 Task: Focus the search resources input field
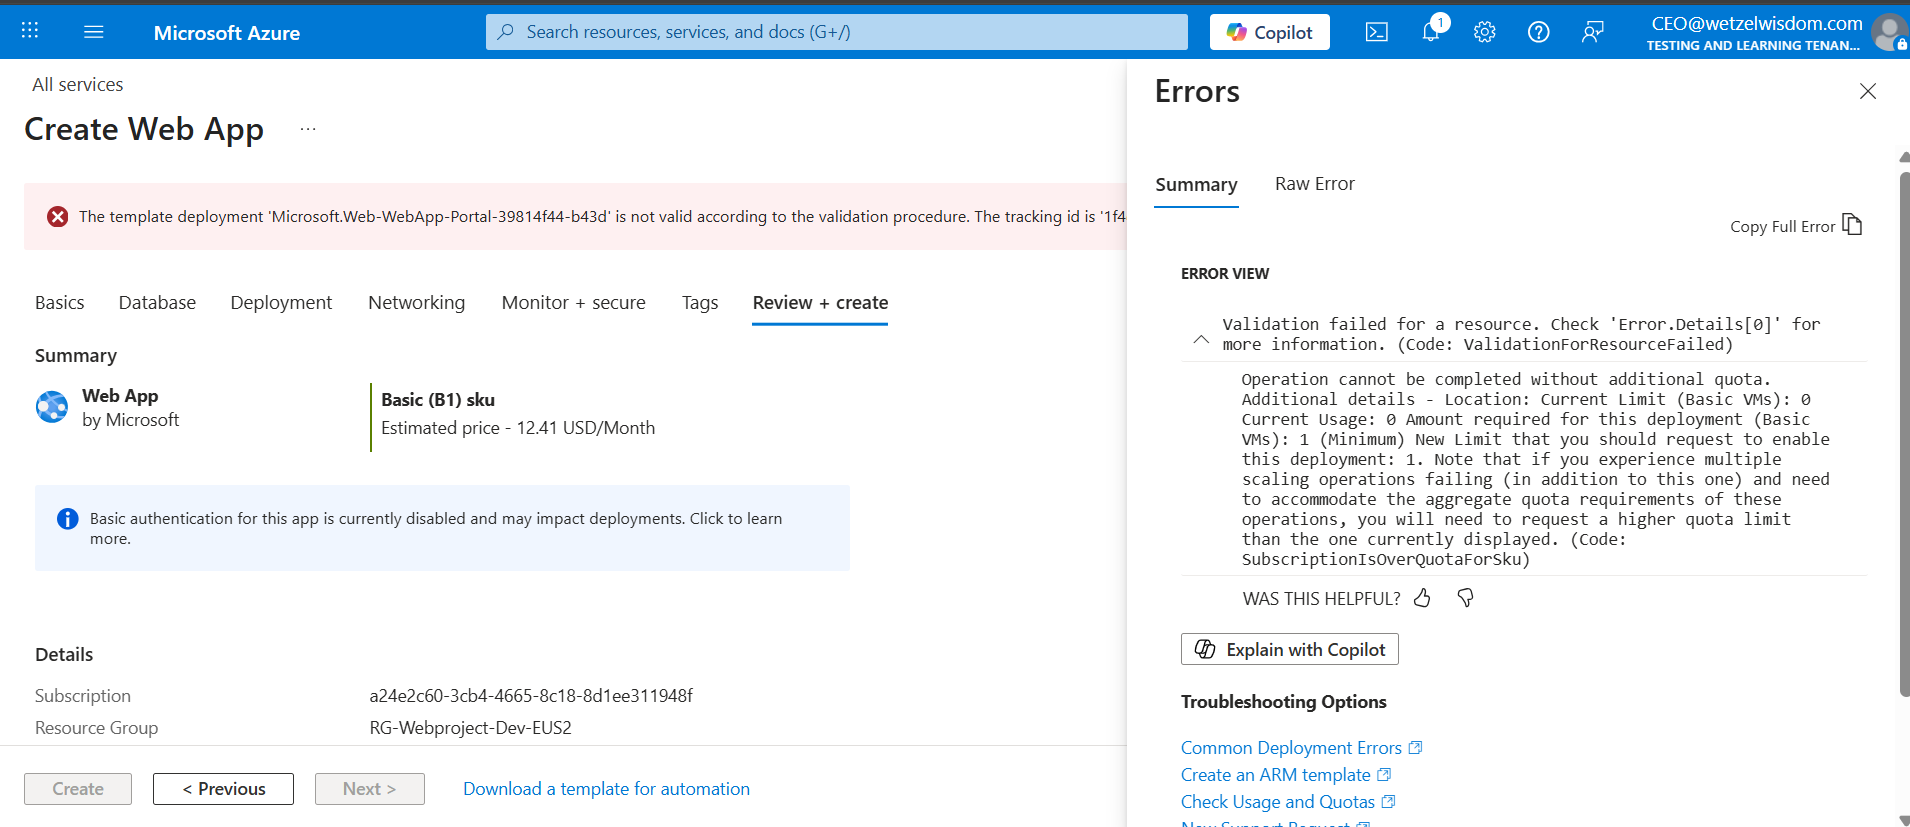click(x=836, y=32)
